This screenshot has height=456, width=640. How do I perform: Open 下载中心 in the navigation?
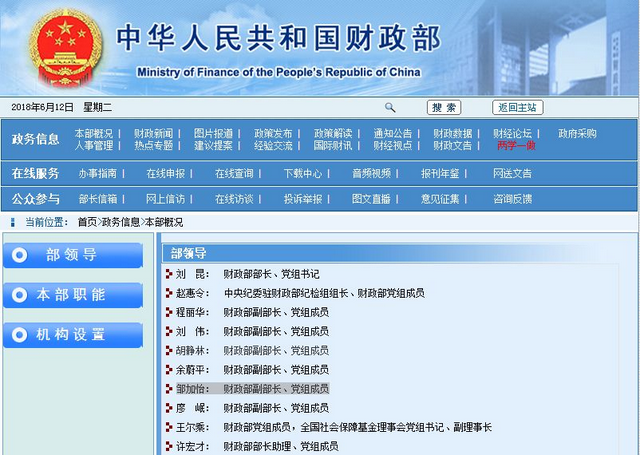(x=302, y=173)
